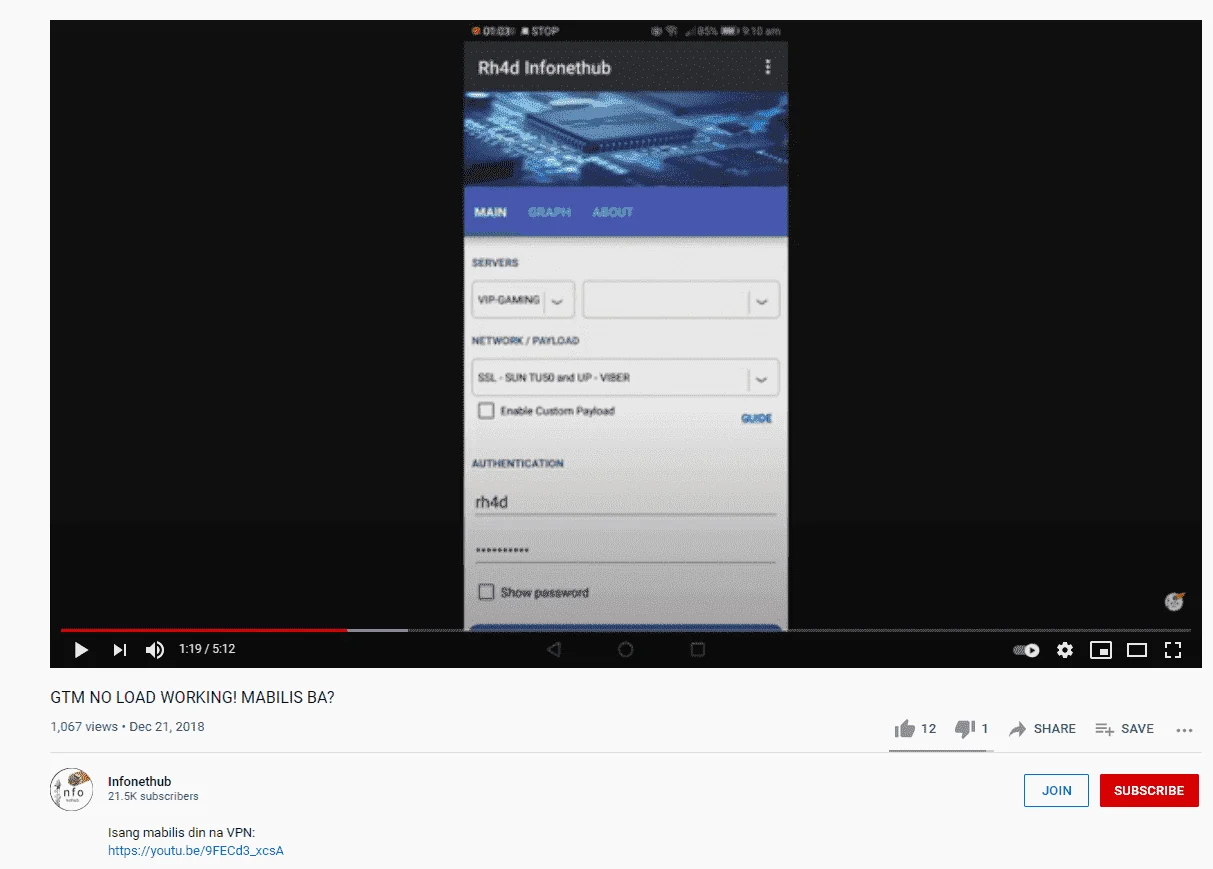Subscribe to Infonethub
The image size is (1213, 869).
point(1149,790)
